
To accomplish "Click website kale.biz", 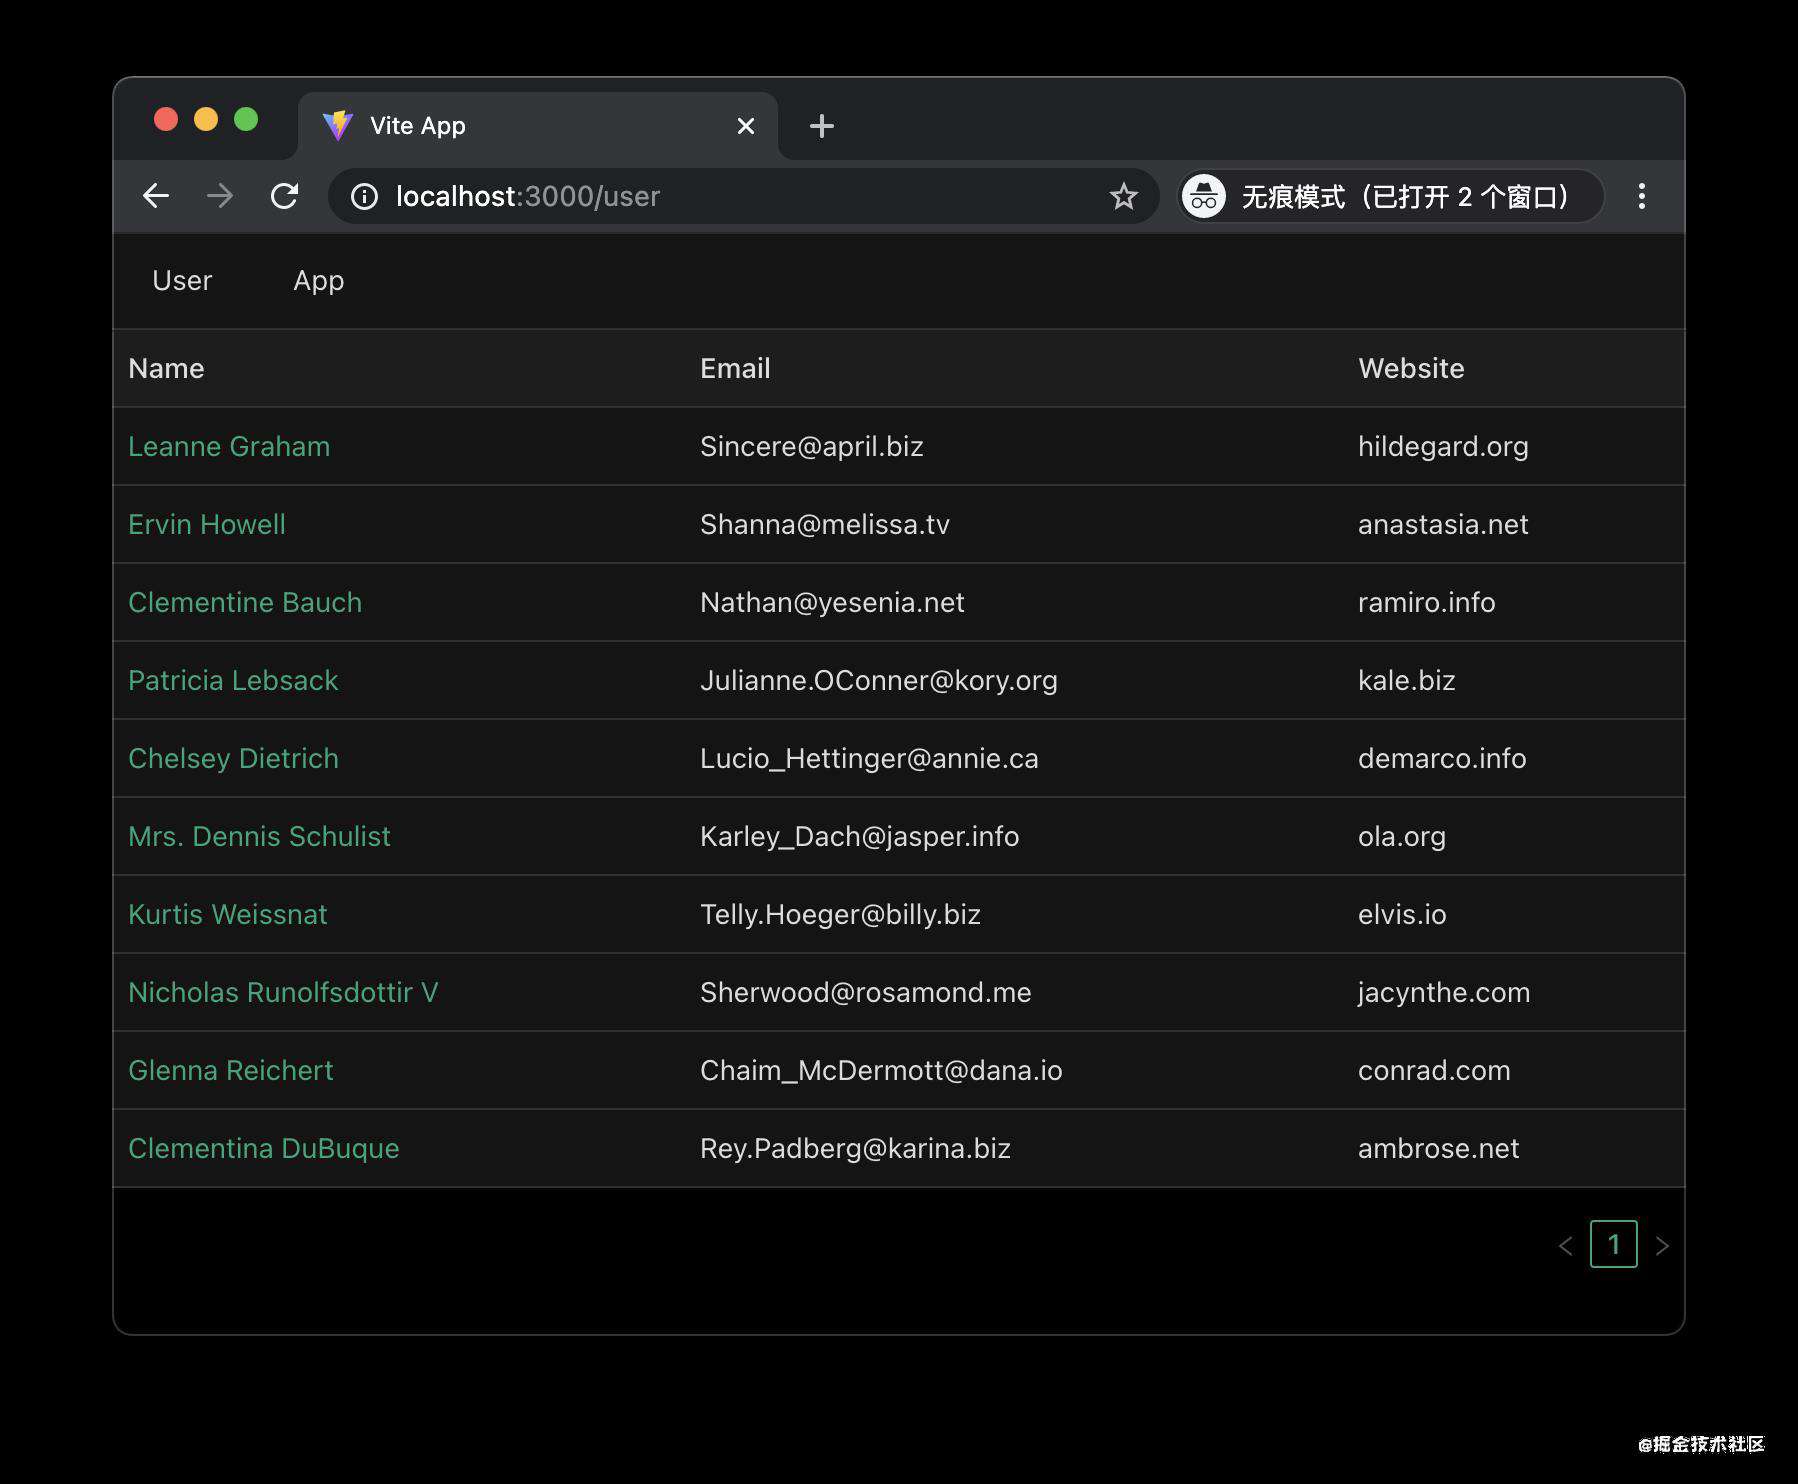I will click(x=1407, y=681).
